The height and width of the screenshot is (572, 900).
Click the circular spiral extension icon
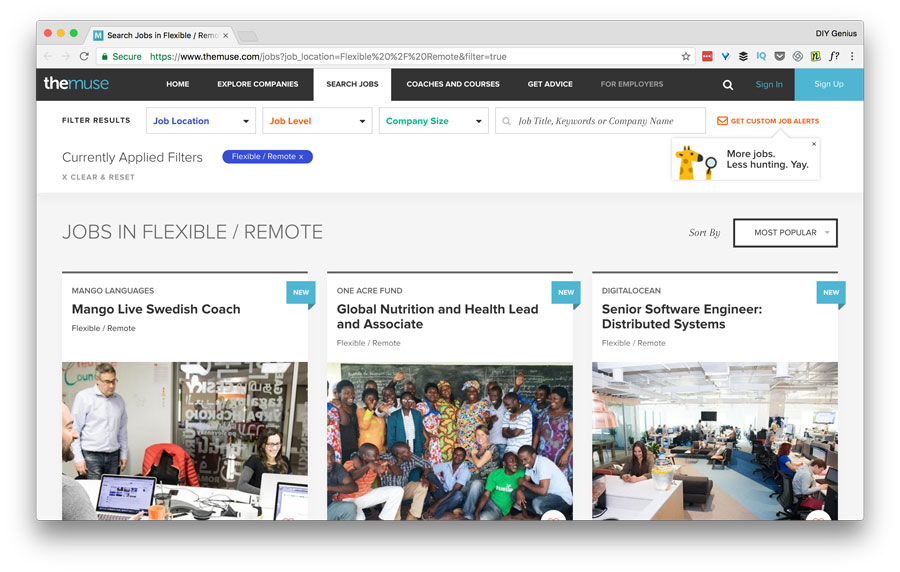click(x=797, y=56)
